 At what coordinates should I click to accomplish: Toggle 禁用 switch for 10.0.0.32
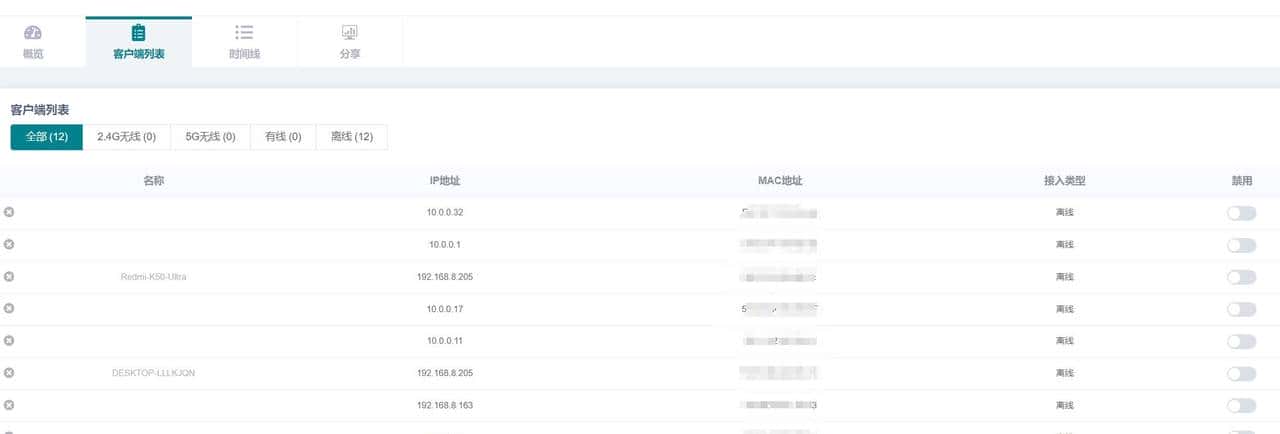[1241, 213]
